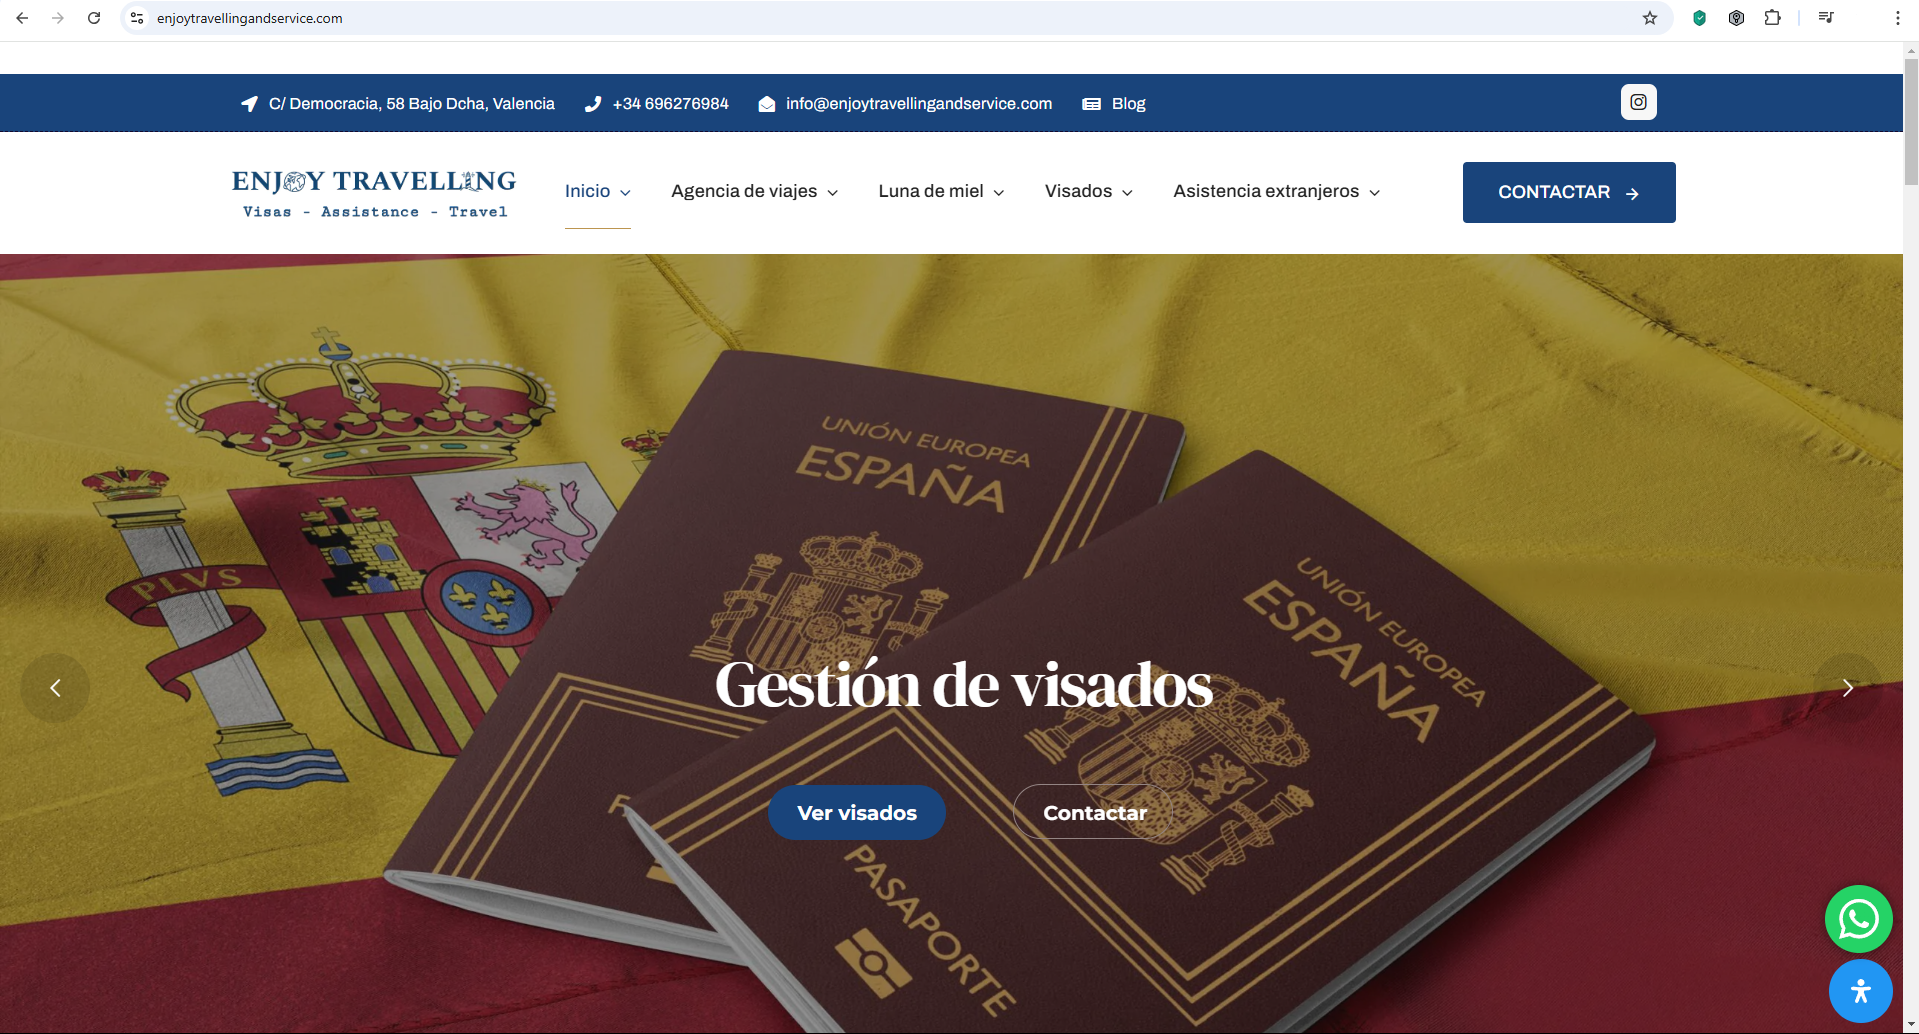Image resolution: width=1919 pixels, height=1034 pixels.
Task: Go back to previous page
Action: click(22, 18)
